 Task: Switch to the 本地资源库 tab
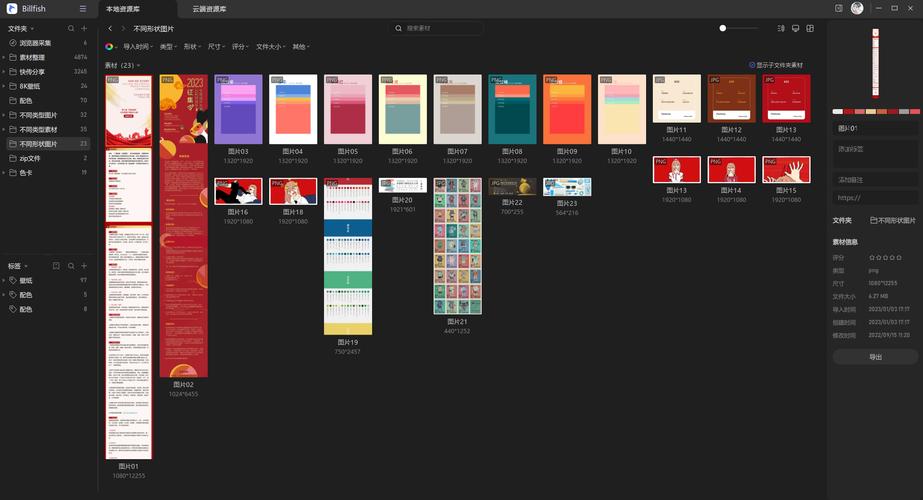122,9
